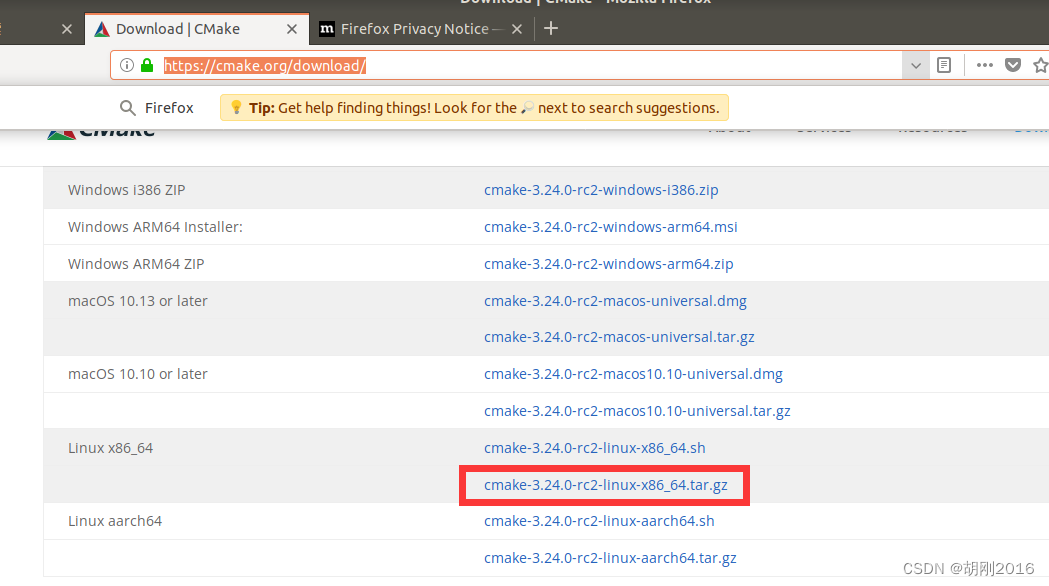Close the Firefox Privacy Notice tab
Screen dimensions: 1049x586
(516, 29)
